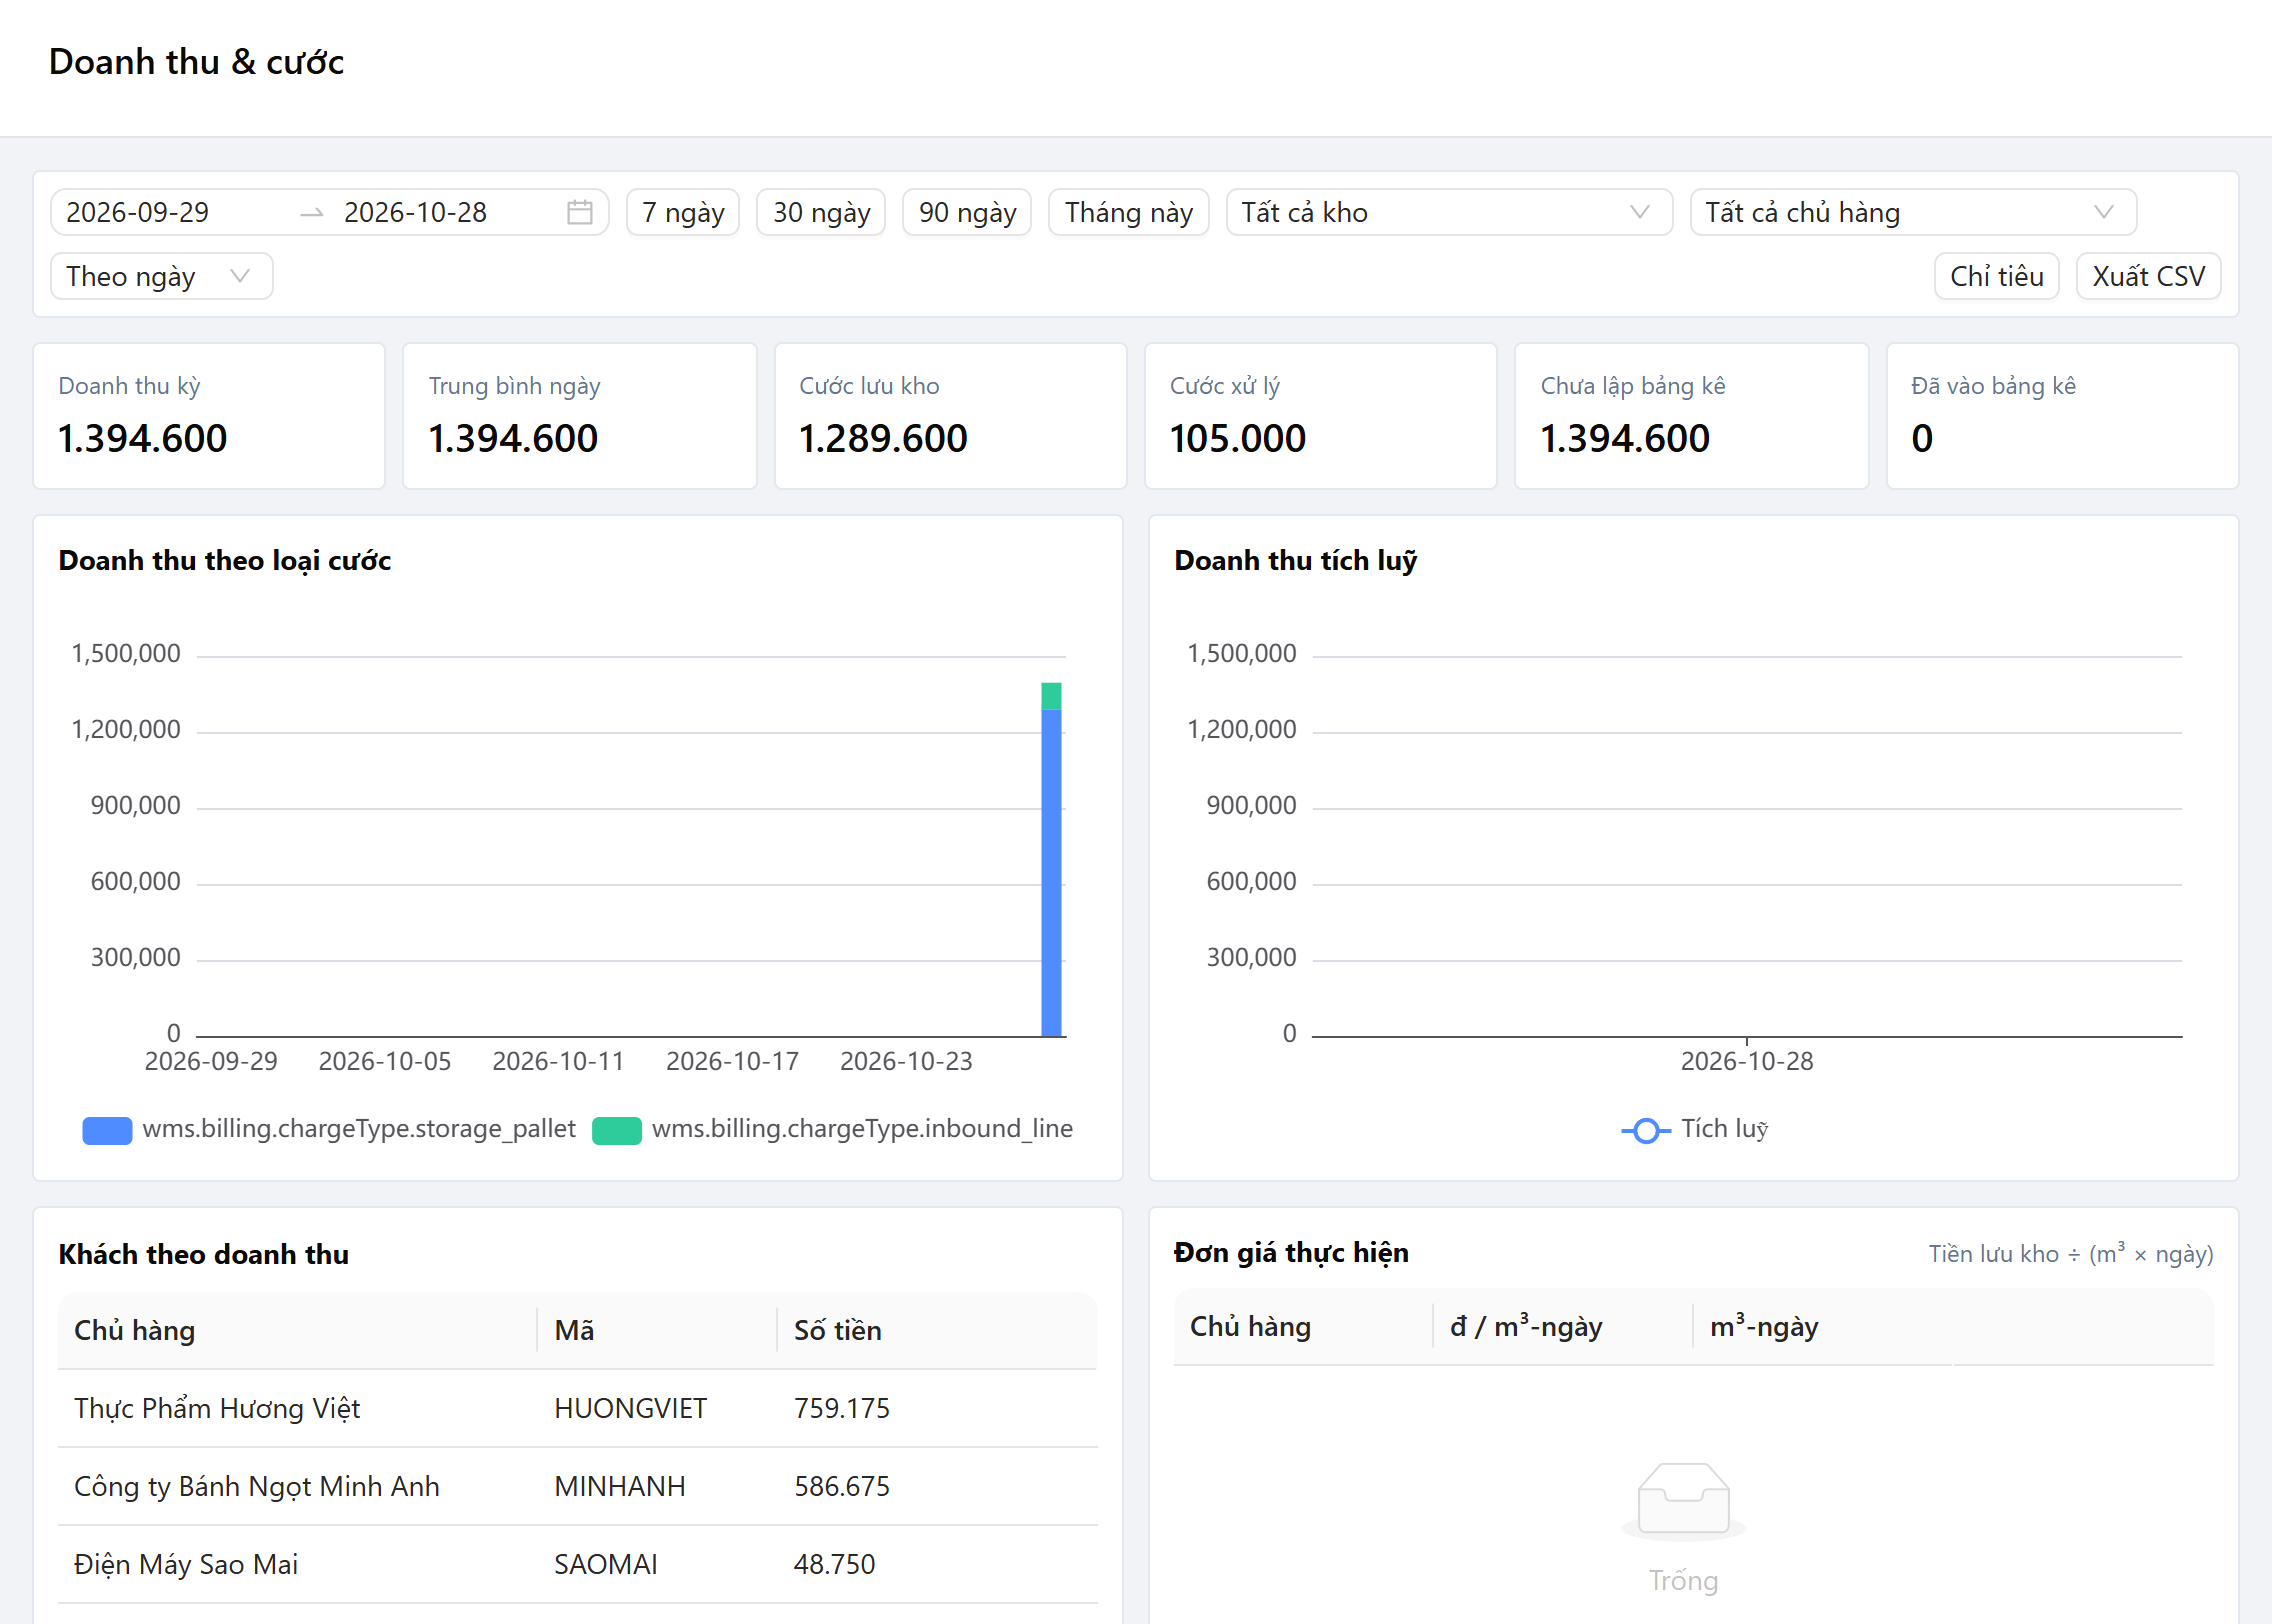Click the Doanh thu & cước page title
2272x1624 pixels.
click(x=196, y=62)
